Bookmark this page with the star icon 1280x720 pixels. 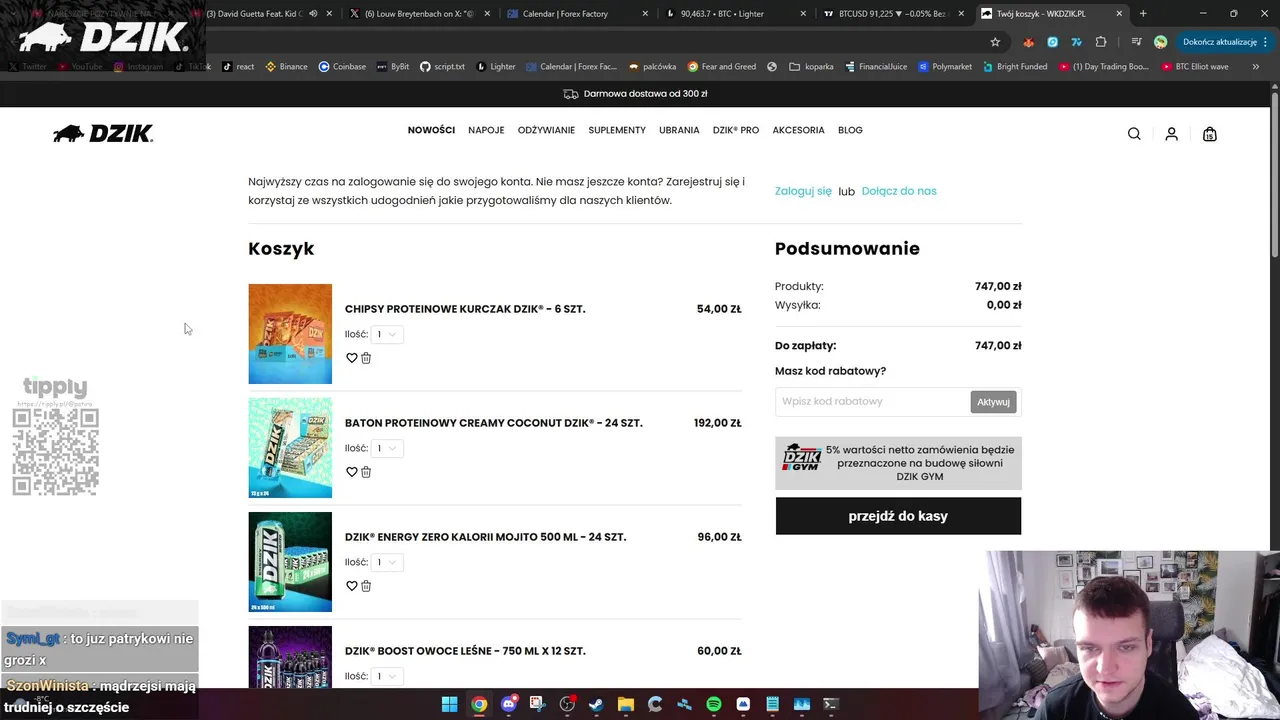coord(995,42)
